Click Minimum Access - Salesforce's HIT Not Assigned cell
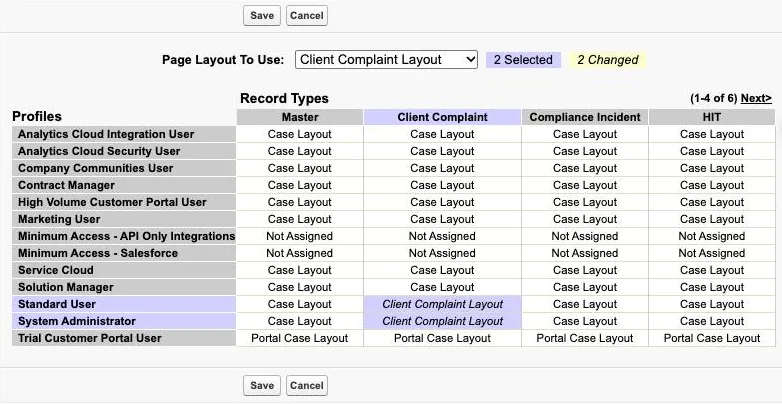The height and width of the screenshot is (404, 782). [x=712, y=253]
